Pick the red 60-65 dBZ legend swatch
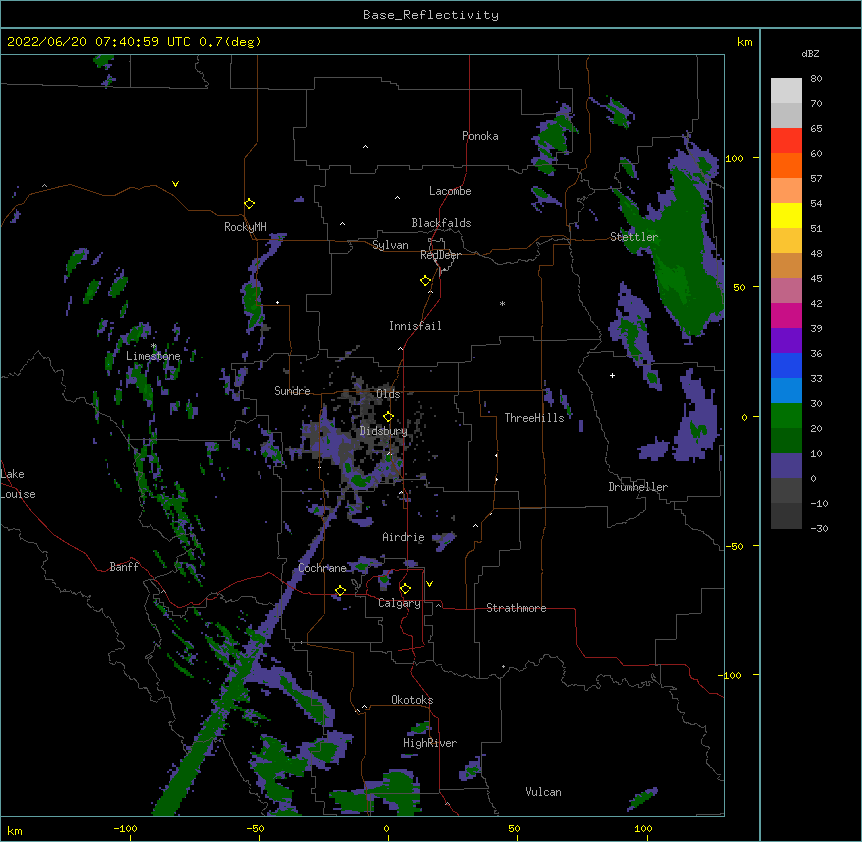This screenshot has width=862, height=842. point(786,140)
